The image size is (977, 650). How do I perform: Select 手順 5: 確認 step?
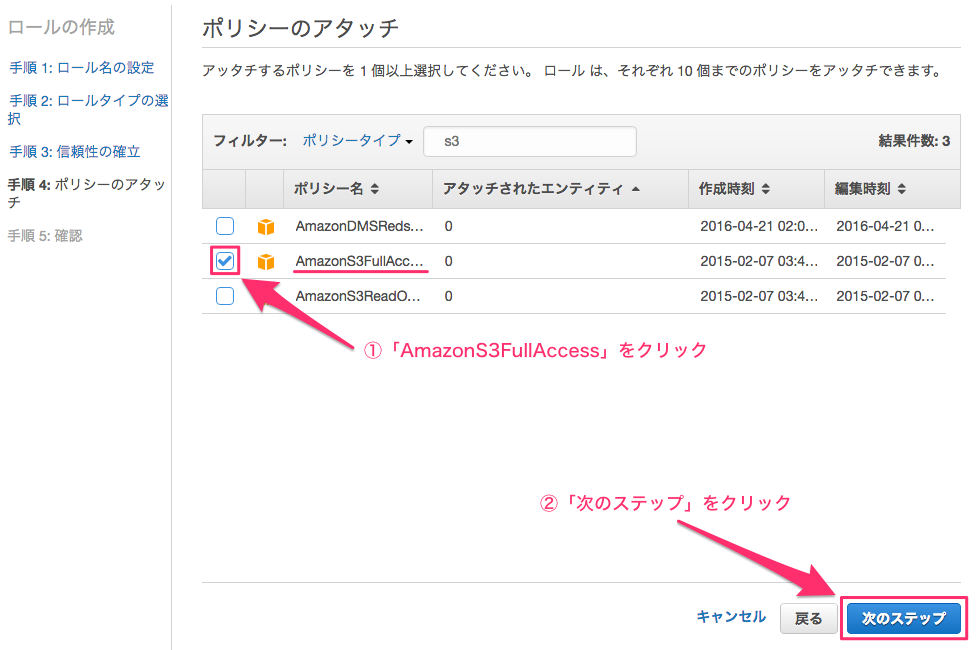pos(45,236)
